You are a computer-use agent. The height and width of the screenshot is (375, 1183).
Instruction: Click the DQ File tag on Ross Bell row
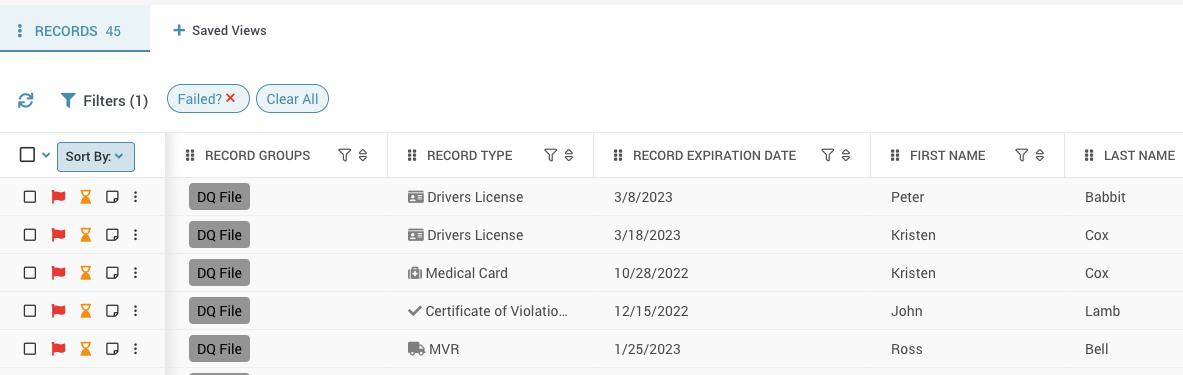pyautogui.click(x=219, y=349)
